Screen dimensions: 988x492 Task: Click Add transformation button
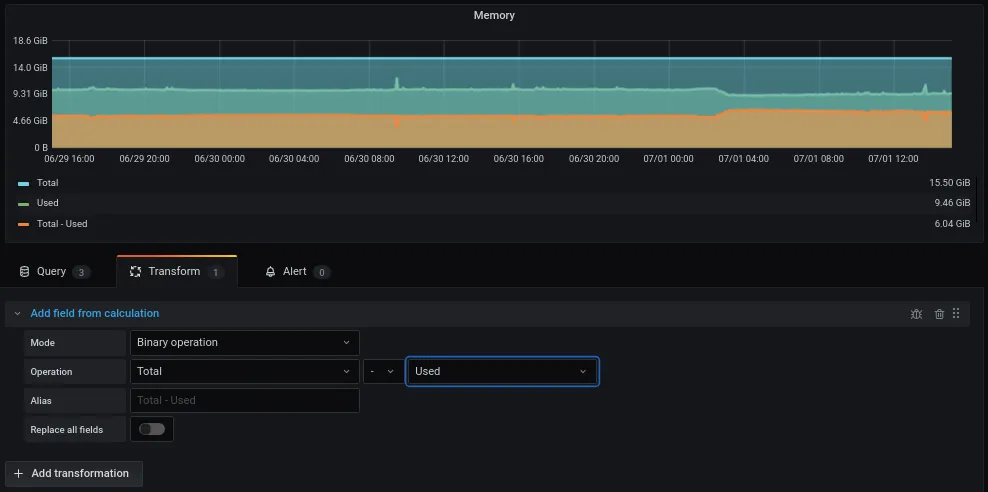coord(74,474)
